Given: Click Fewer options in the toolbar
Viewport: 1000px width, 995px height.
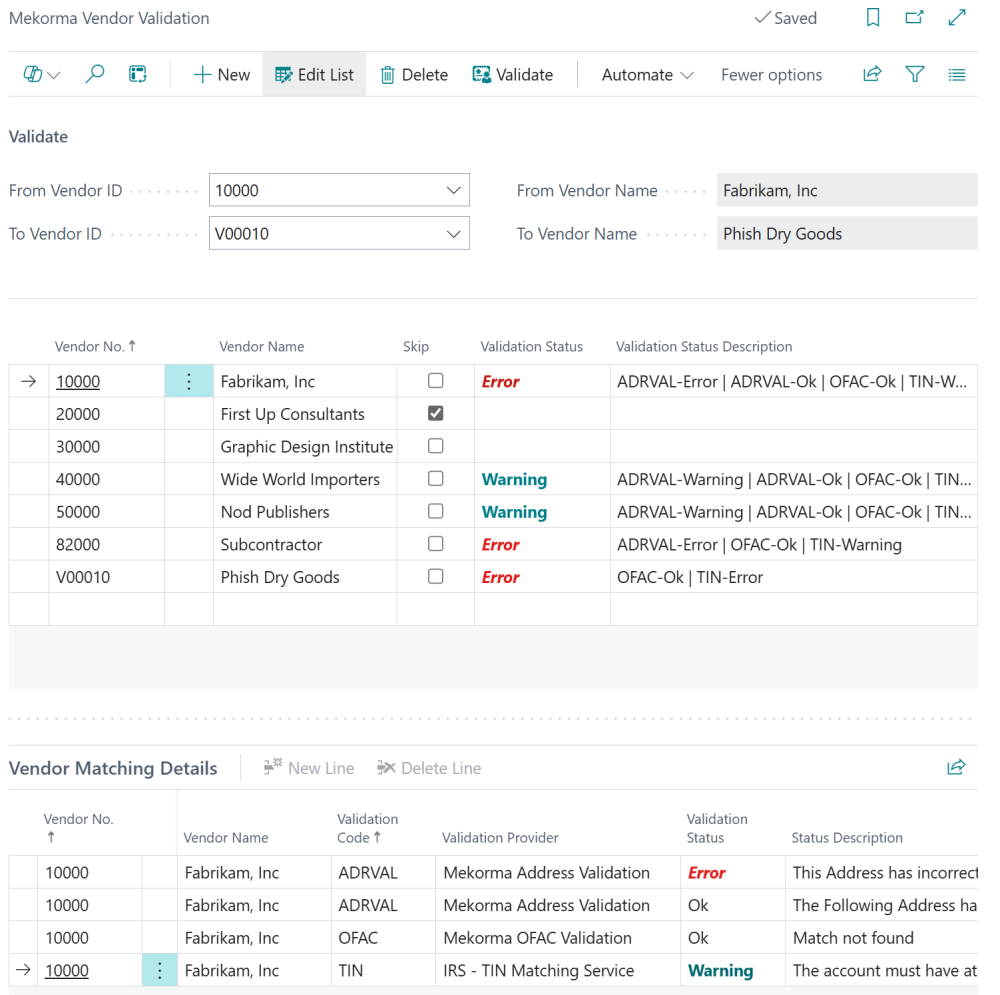Looking at the screenshot, I should click(x=771, y=74).
